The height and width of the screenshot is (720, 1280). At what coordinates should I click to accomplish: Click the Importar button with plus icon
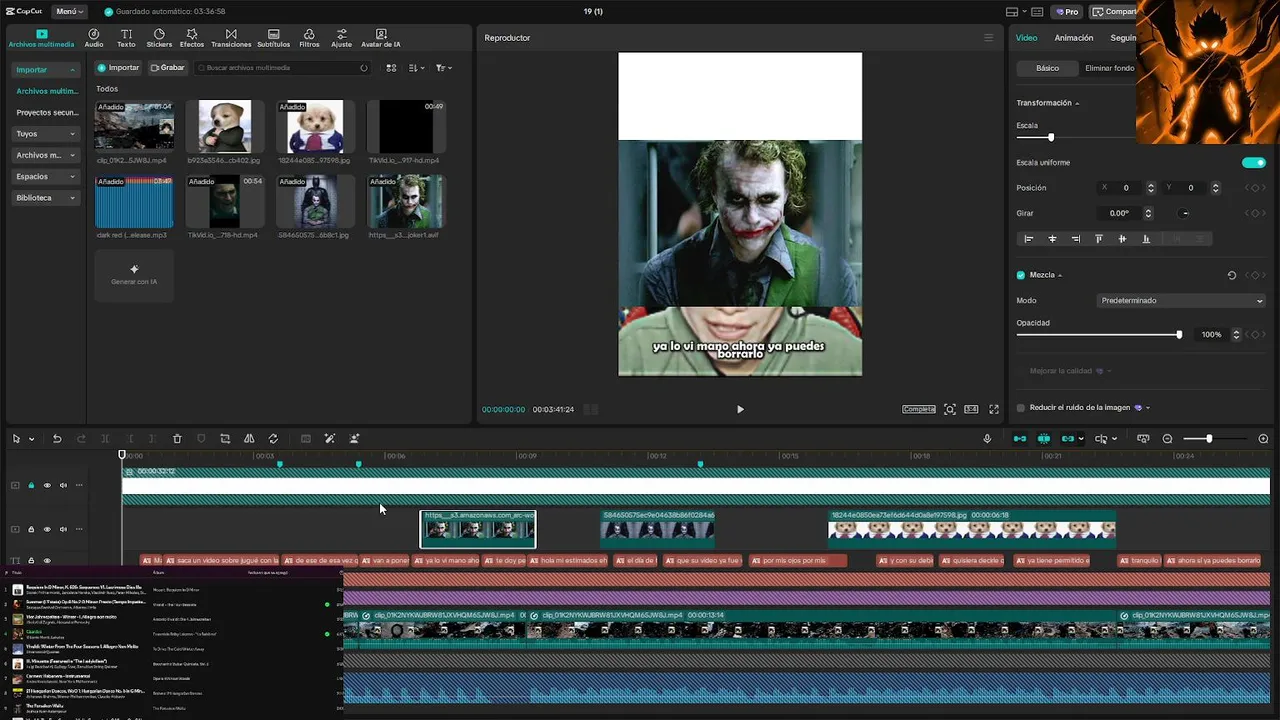118,68
